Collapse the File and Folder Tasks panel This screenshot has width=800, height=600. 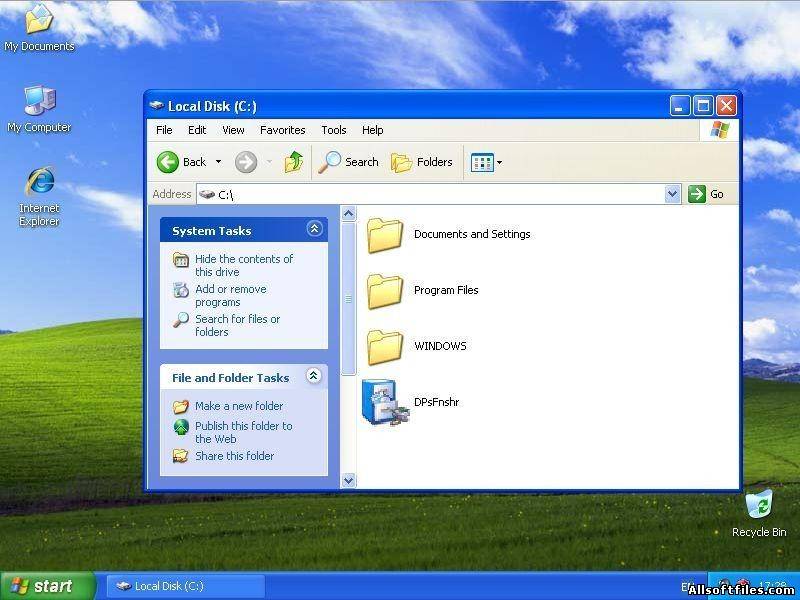tap(314, 376)
